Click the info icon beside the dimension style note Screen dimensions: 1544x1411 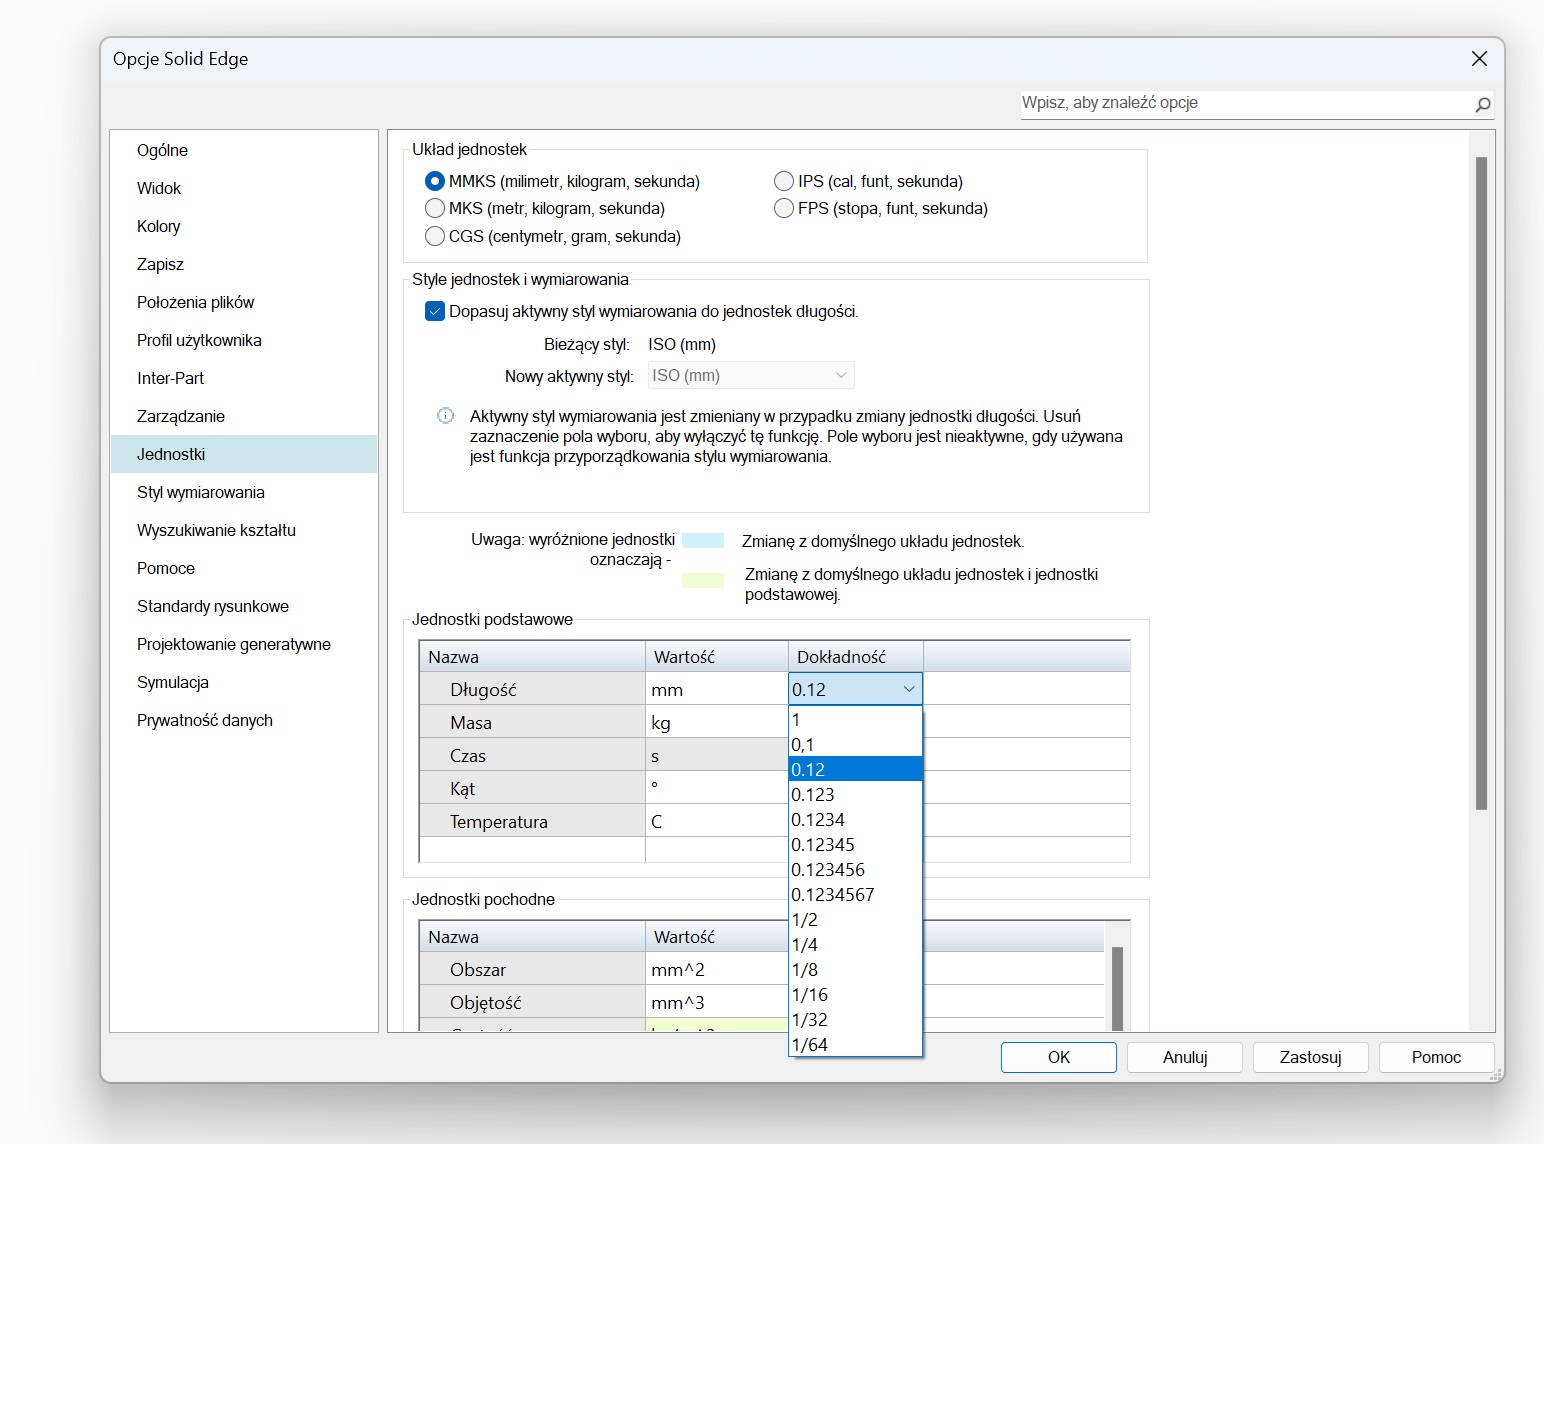pyautogui.click(x=446, y=416)
